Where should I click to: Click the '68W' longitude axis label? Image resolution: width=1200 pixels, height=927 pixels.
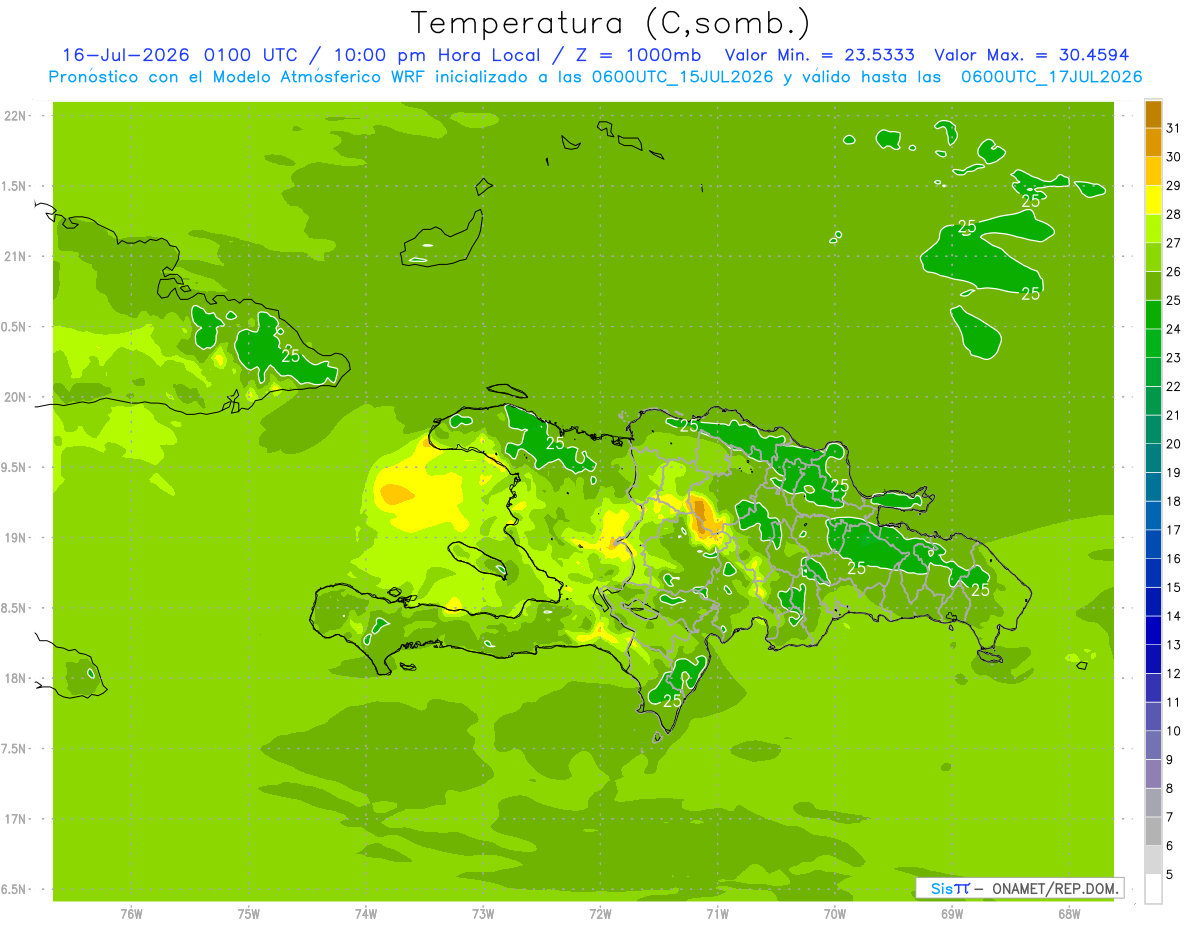pyautogui.click(x=1069, y=914)
